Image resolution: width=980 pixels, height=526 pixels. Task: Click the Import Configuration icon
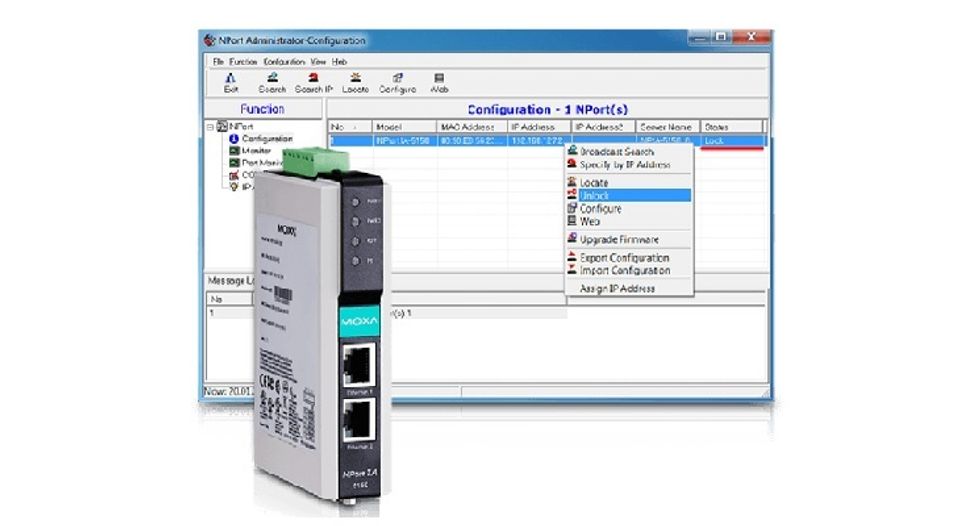572,270
